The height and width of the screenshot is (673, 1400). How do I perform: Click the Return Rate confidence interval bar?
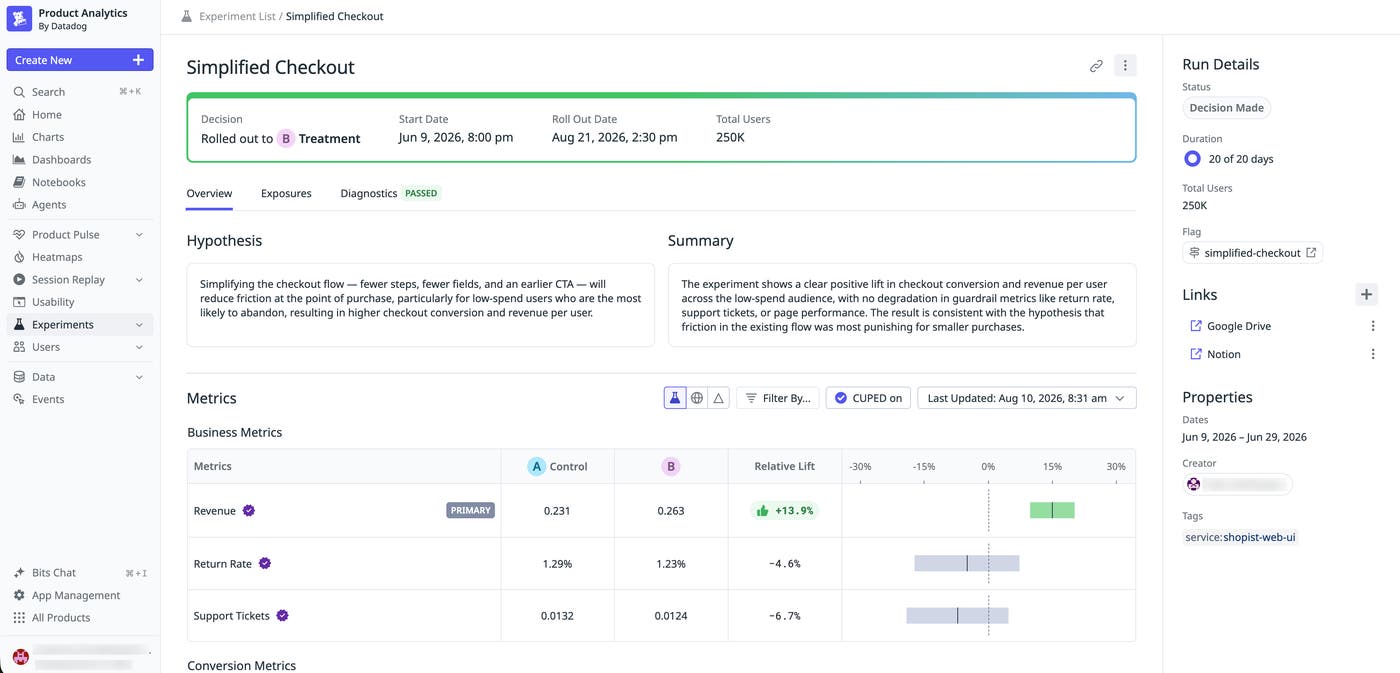pyautogui.click(x=966, y=563)
